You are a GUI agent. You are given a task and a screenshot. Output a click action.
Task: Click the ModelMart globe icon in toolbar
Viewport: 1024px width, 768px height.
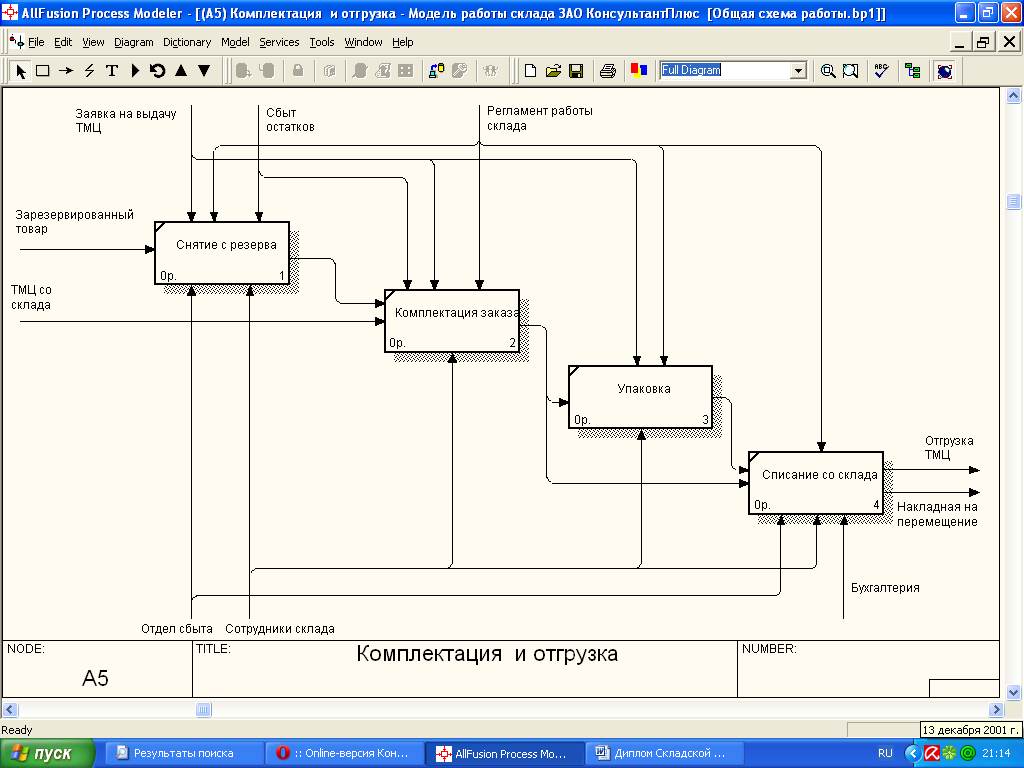[944, 71]
